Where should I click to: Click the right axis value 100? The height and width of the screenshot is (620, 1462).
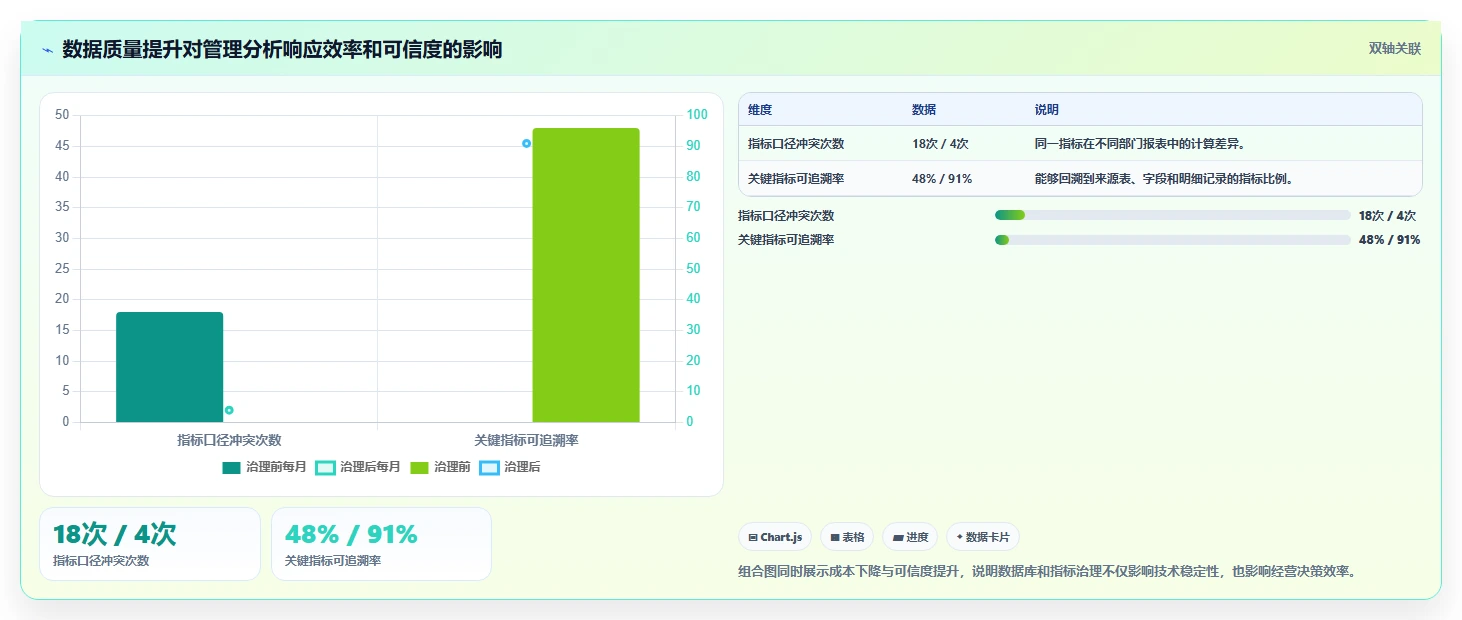(697, 115)
